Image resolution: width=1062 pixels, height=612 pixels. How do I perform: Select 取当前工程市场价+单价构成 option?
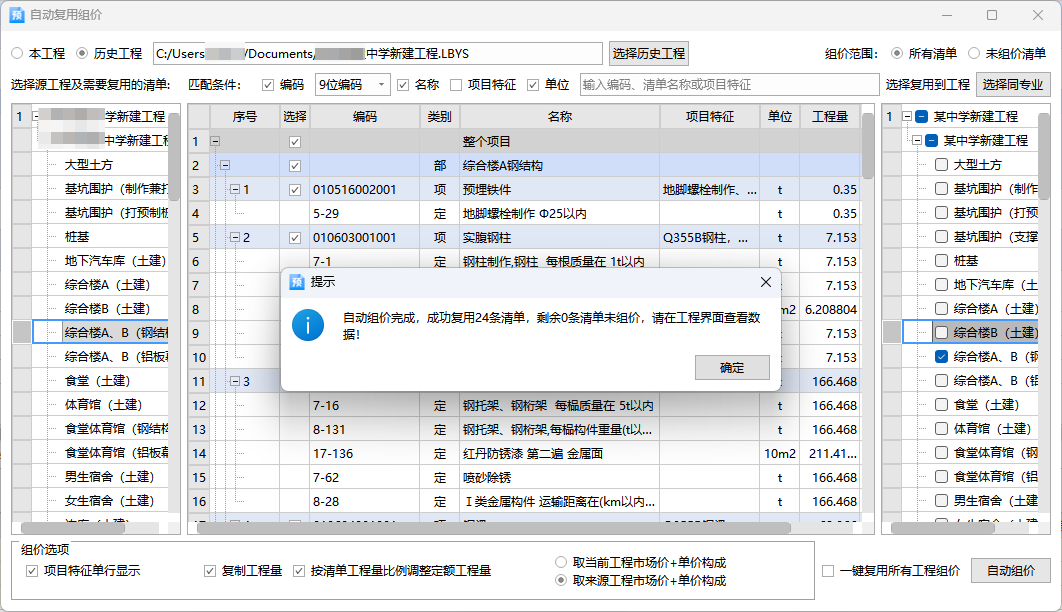tap(562, 563)
